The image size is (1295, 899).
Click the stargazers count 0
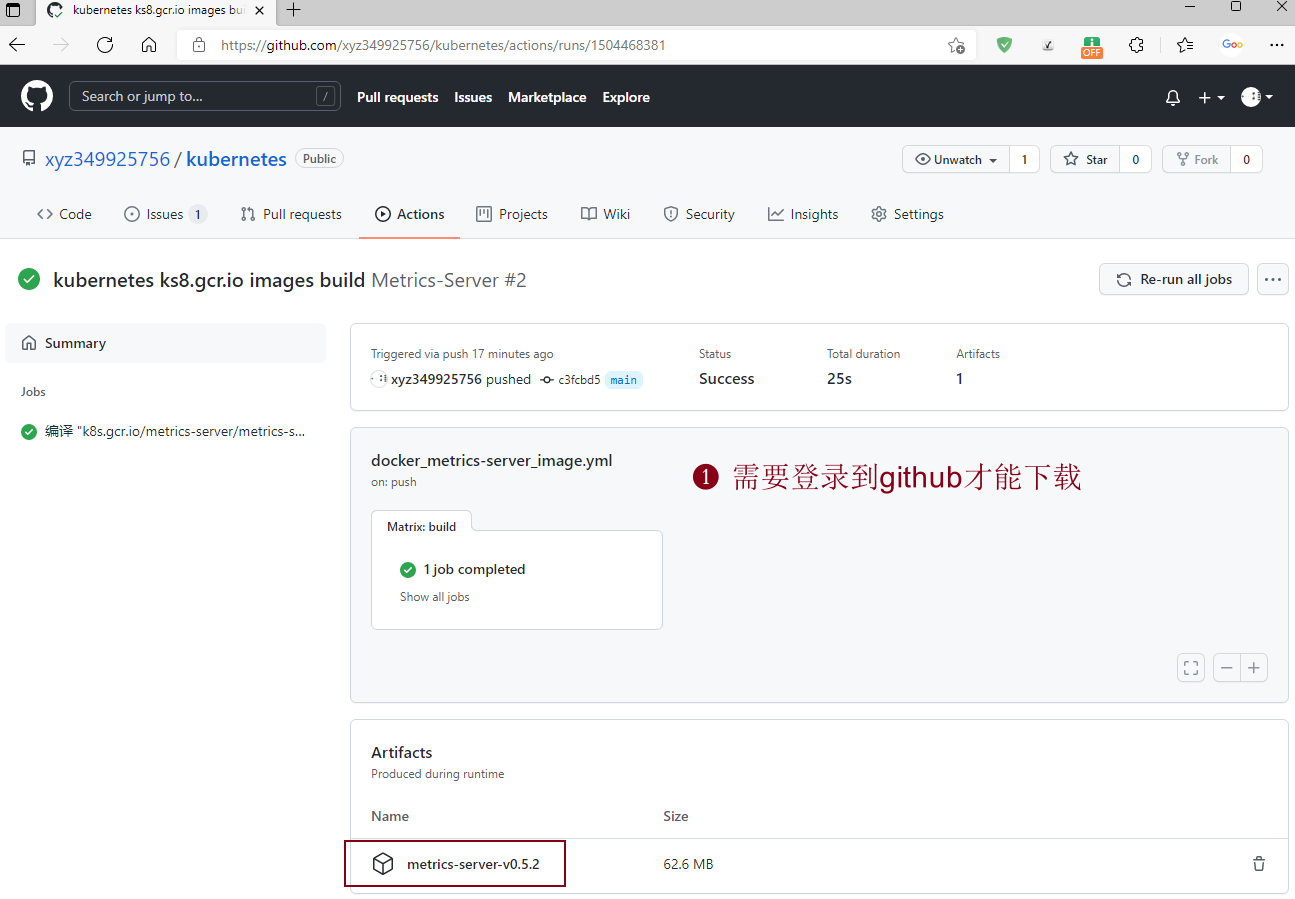(x=1135, y=159)
